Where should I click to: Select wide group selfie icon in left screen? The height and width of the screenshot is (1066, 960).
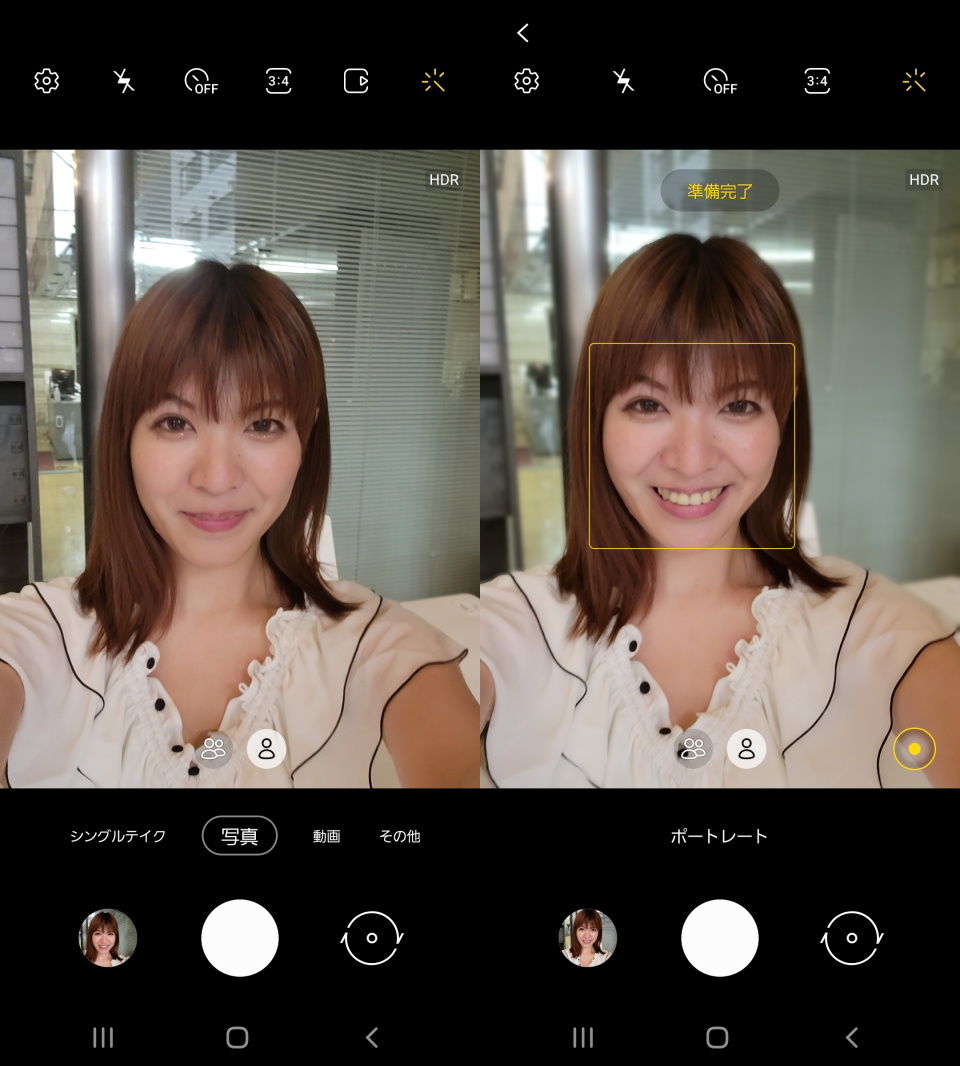(213, 749)
